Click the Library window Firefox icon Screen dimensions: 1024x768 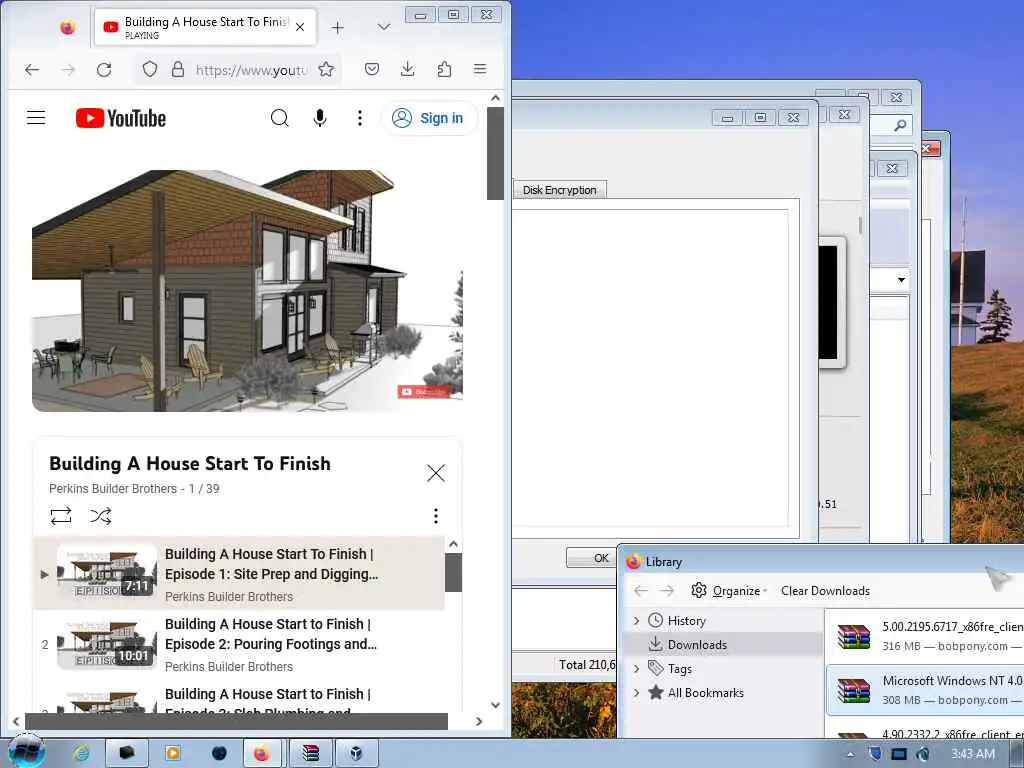click(x=633, y=562)
